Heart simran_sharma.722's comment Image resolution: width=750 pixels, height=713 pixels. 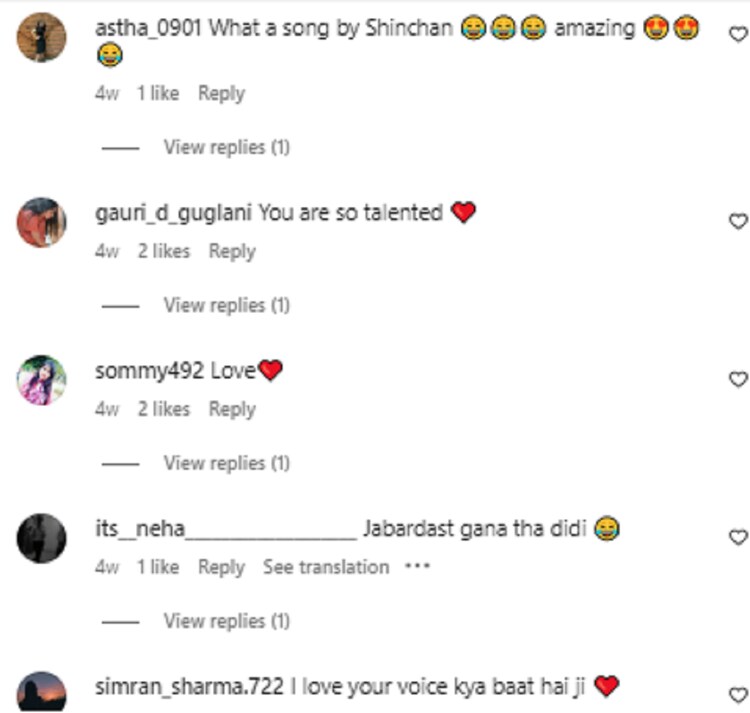[x=738, y=694]
